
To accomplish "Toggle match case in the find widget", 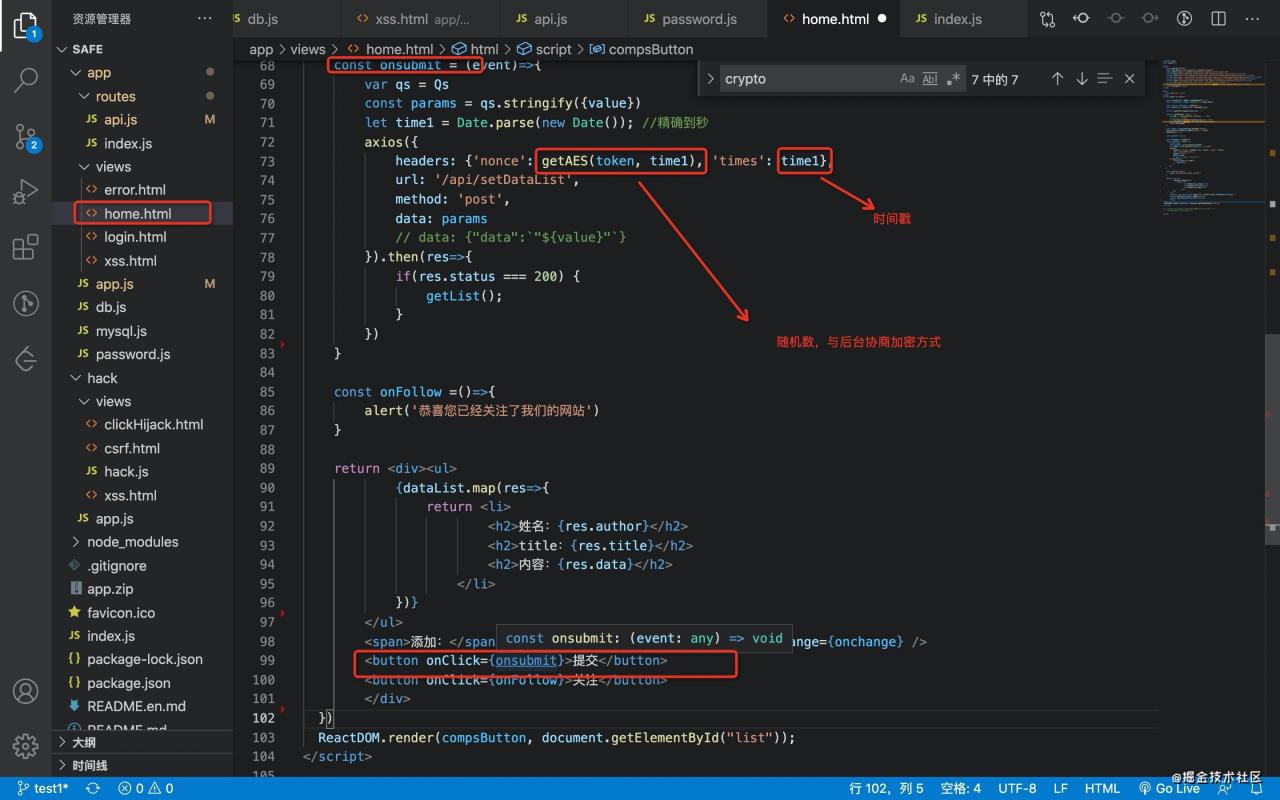I will click(906, 78).
